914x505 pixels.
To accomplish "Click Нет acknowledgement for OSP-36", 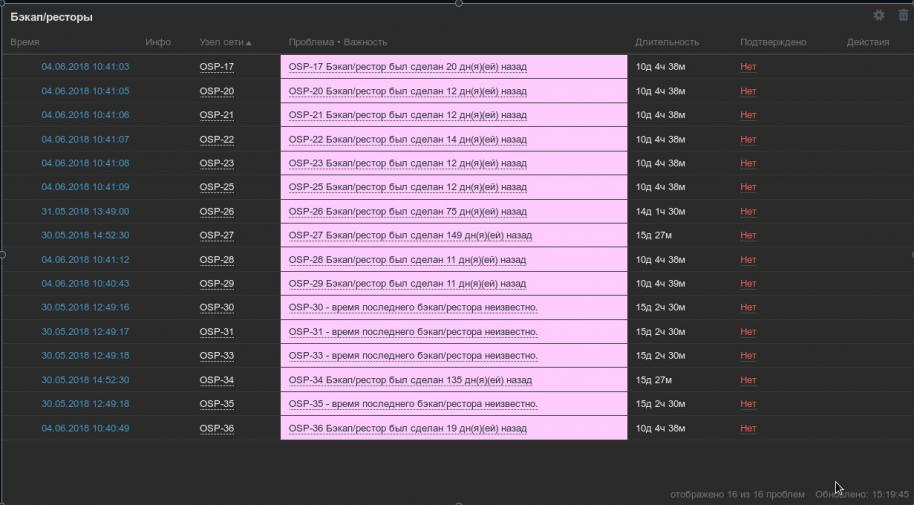I will pos(748,428).
